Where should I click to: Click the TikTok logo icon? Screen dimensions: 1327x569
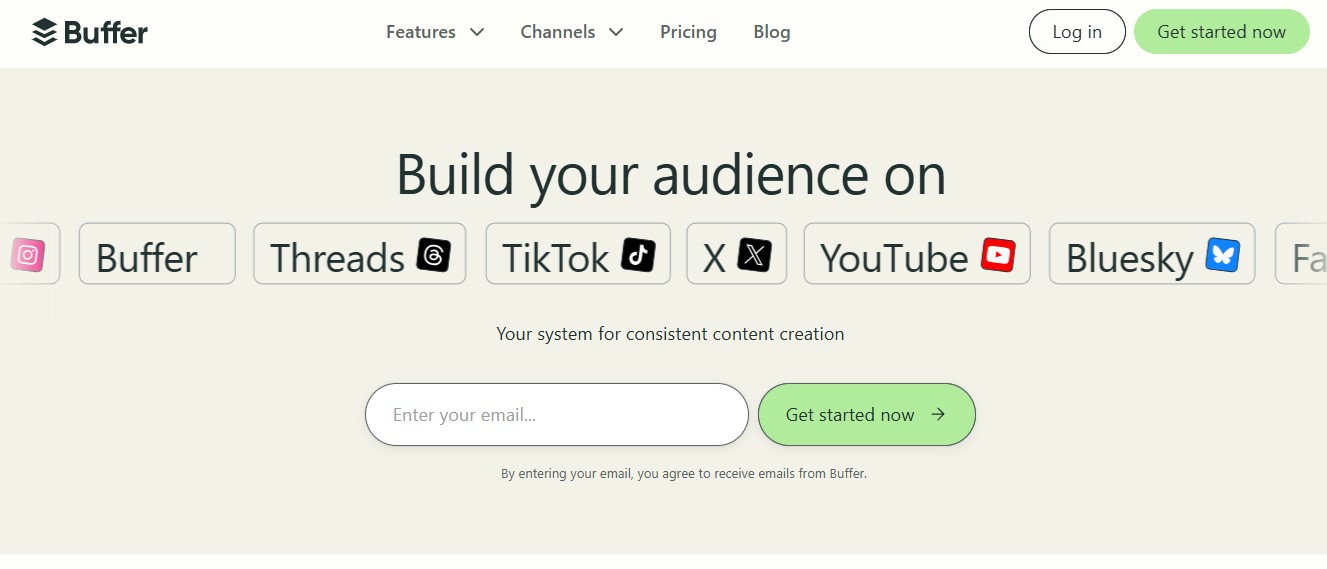click(638, 255)
